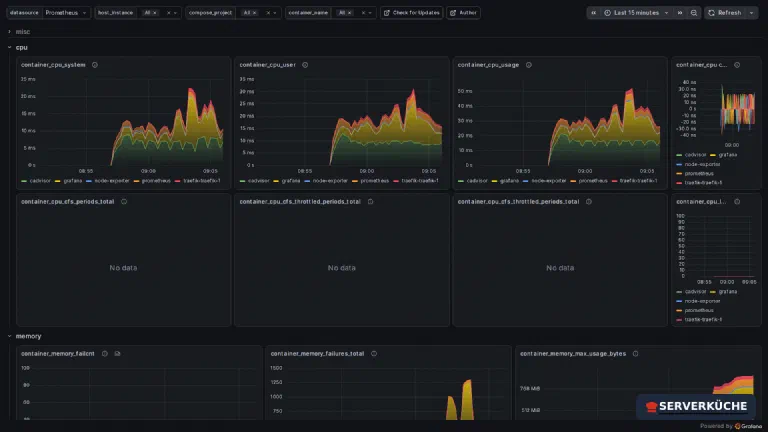Click the Refresh button
This screenshot has width=768, height=432.
click(x=725, y=13)
